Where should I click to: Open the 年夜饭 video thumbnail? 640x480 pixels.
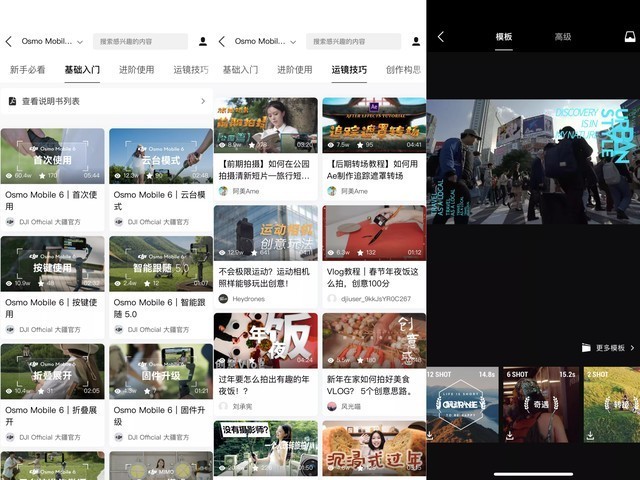coord(266,341)
